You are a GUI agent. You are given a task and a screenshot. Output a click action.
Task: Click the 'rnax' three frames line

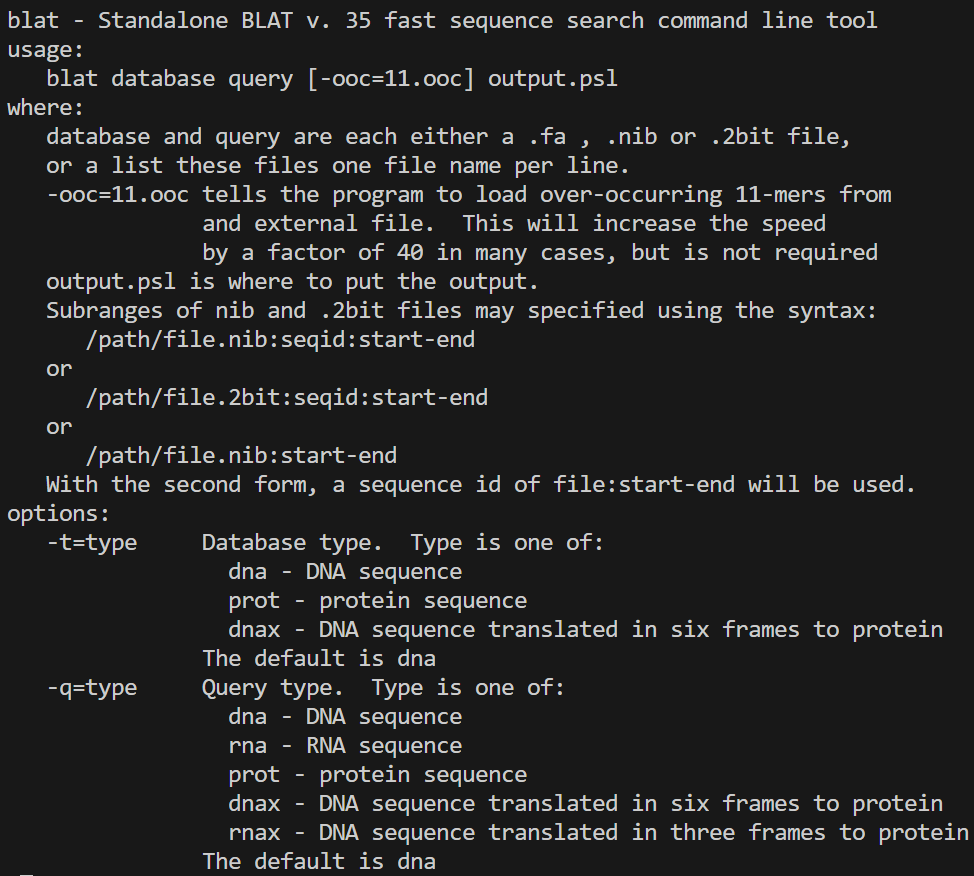click(x=599, y=833)
